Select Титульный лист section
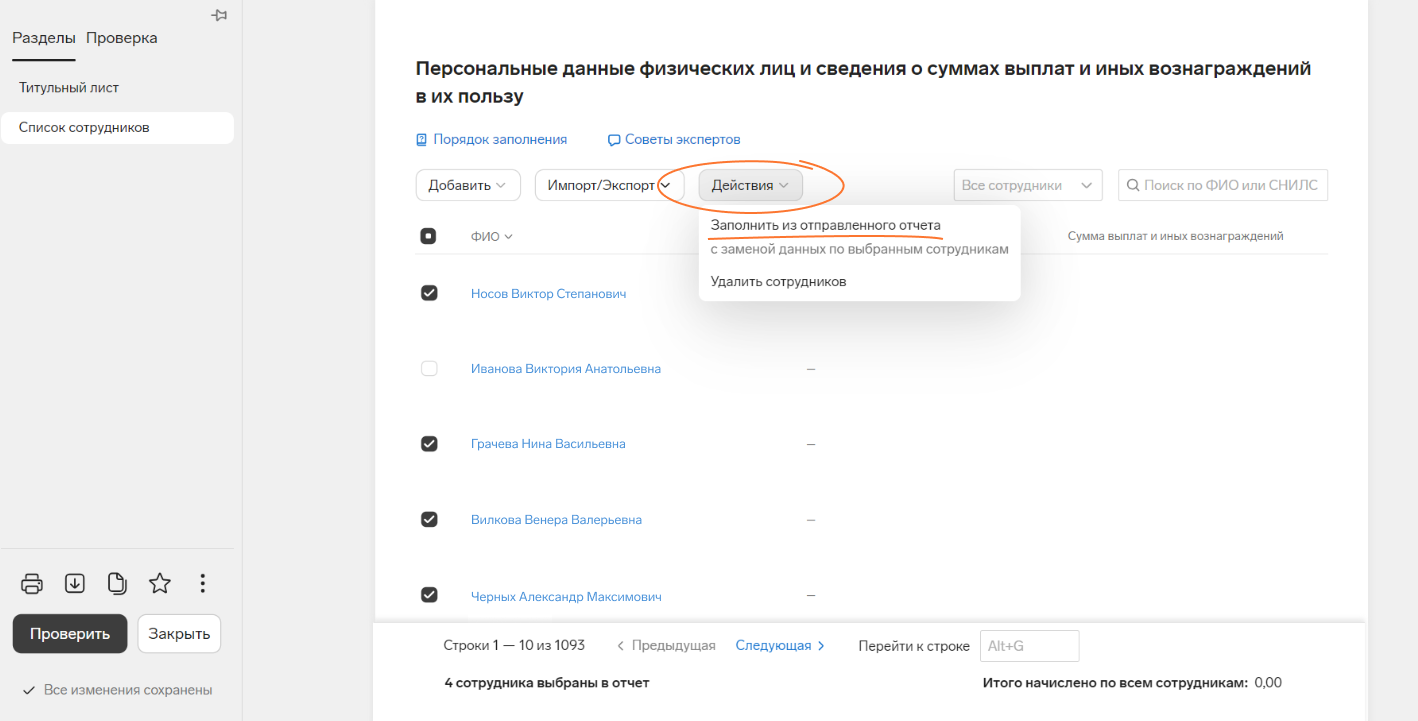 pyautogui.click(x=69, y=88)
